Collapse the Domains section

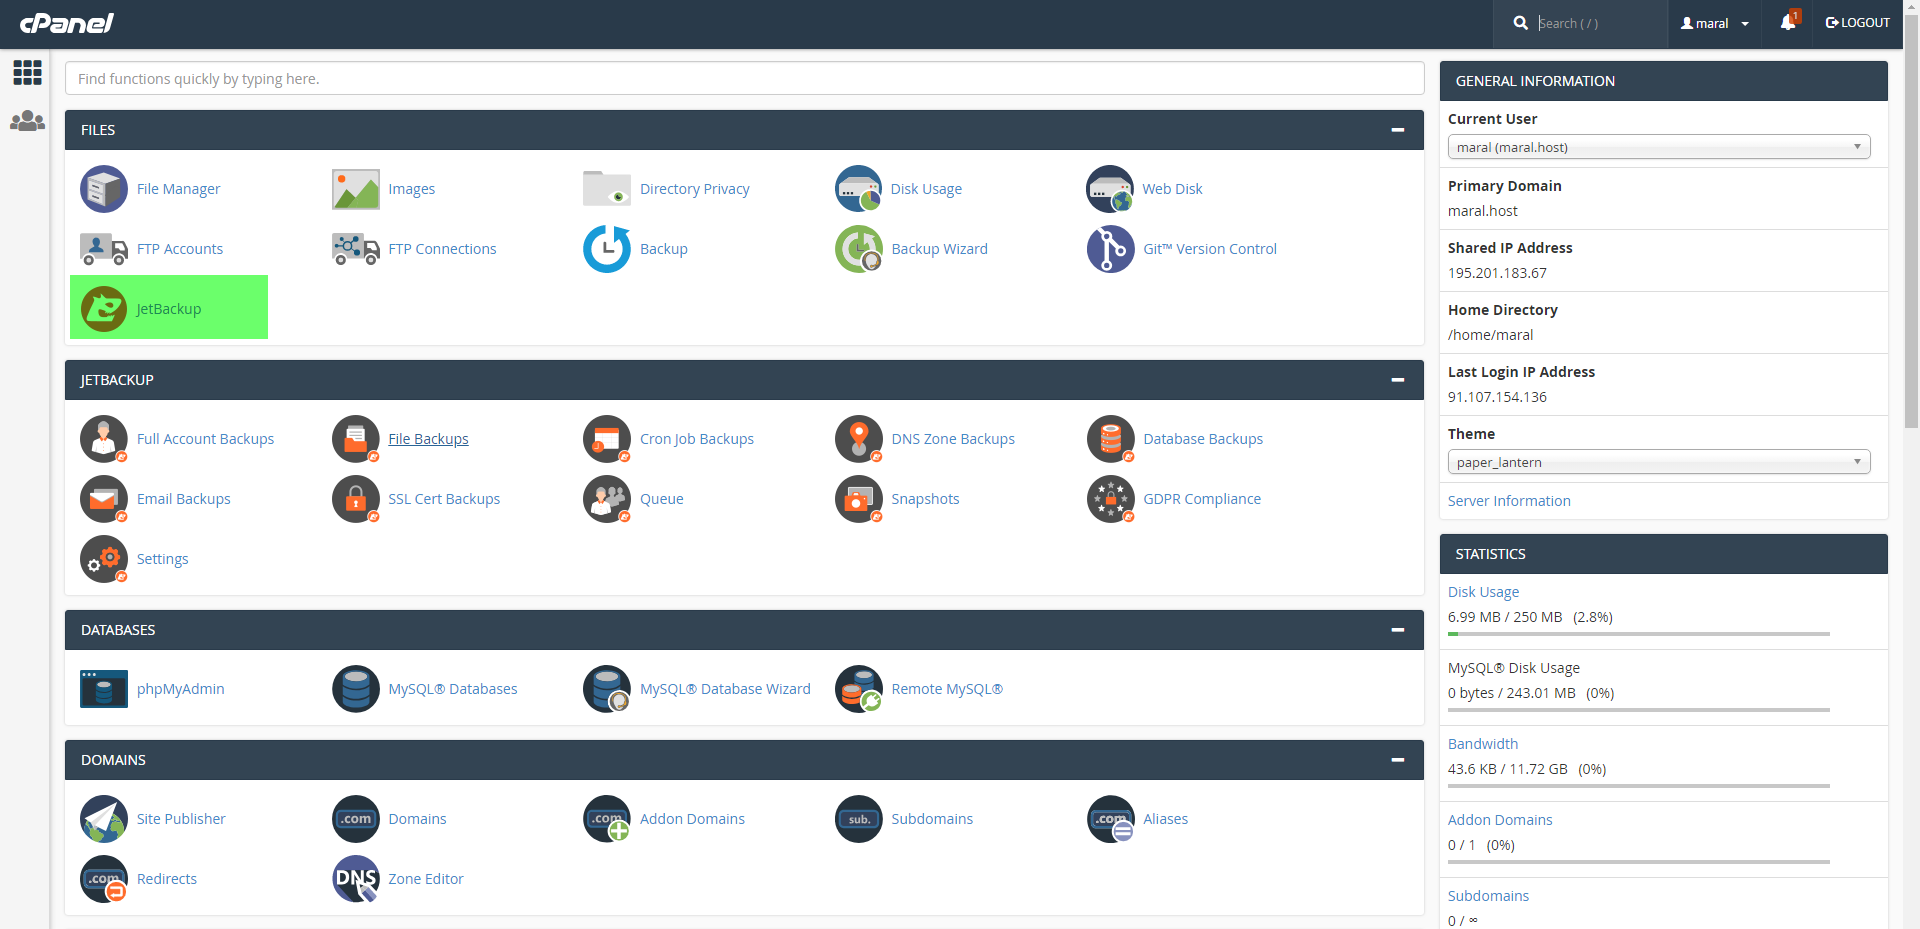(1397, 760)
